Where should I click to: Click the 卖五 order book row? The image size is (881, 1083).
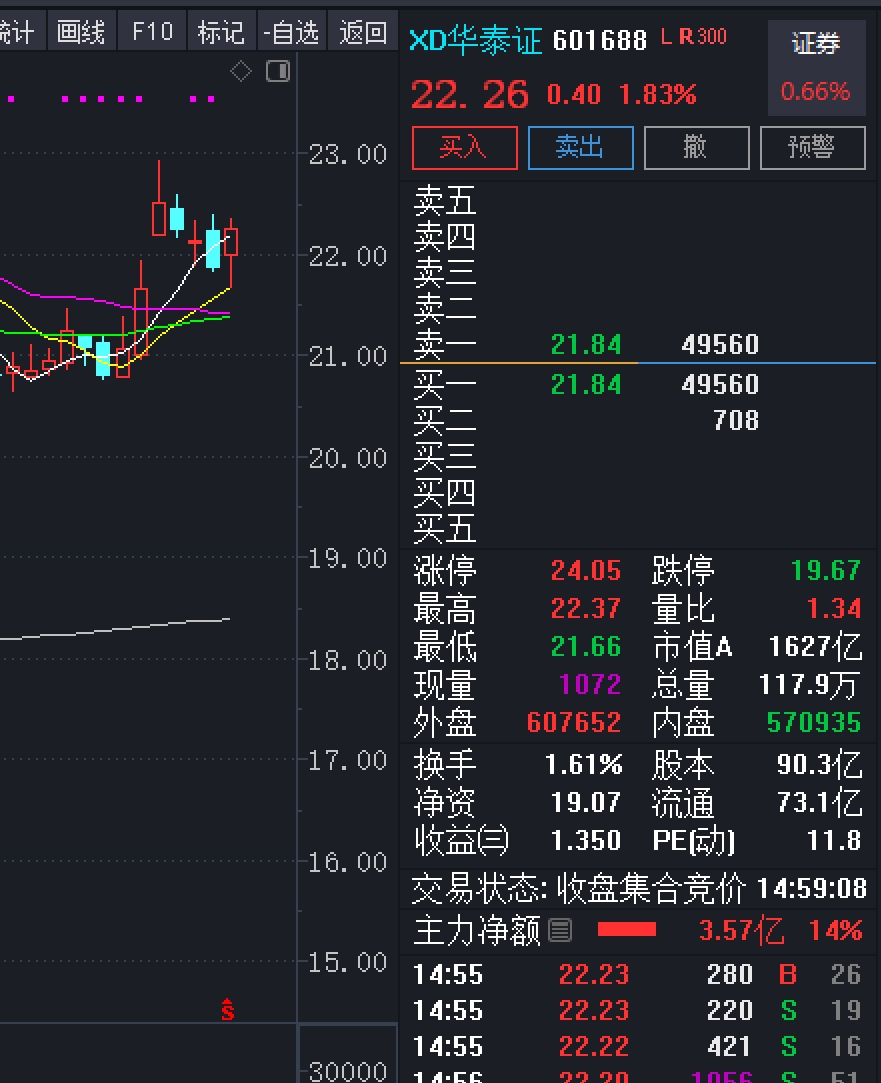point(638,201)
